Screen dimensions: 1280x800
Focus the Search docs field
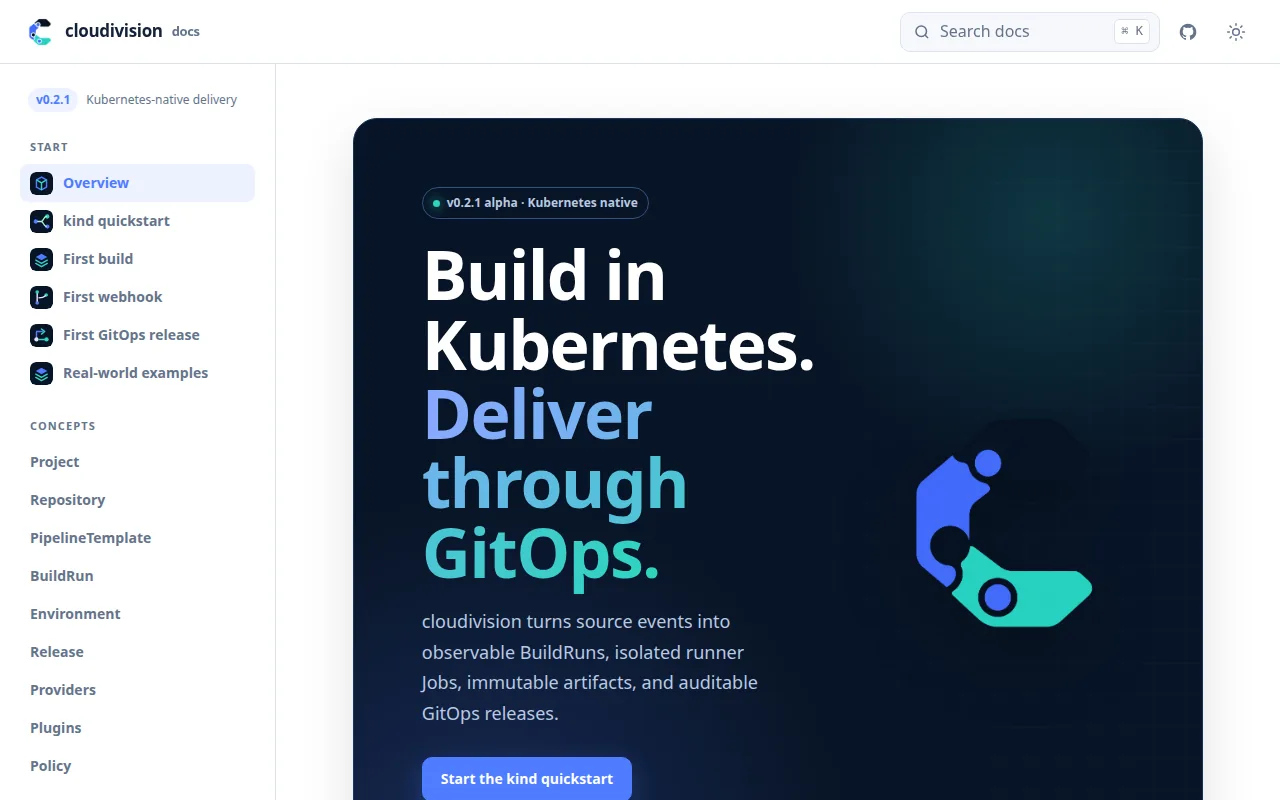[1030, 32]
